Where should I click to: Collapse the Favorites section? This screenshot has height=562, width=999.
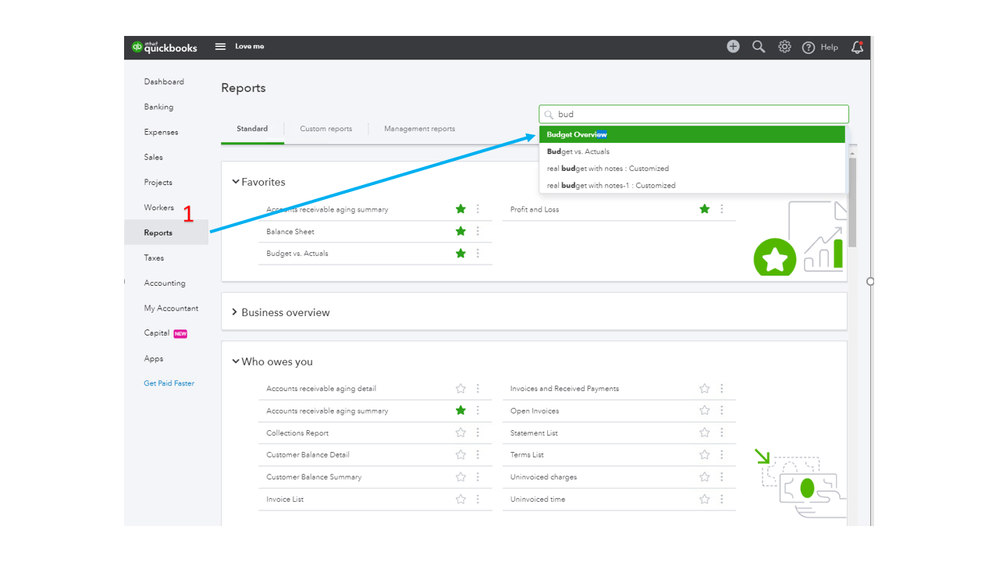[x=236, y=182]
